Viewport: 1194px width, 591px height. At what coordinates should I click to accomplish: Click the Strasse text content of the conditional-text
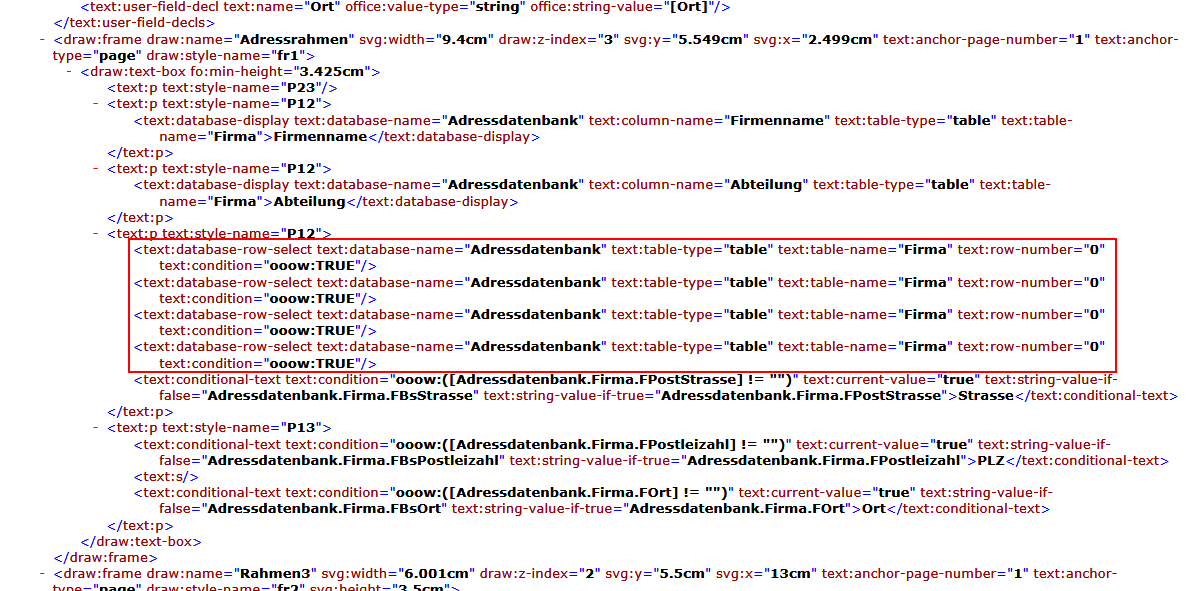[986, 395]
